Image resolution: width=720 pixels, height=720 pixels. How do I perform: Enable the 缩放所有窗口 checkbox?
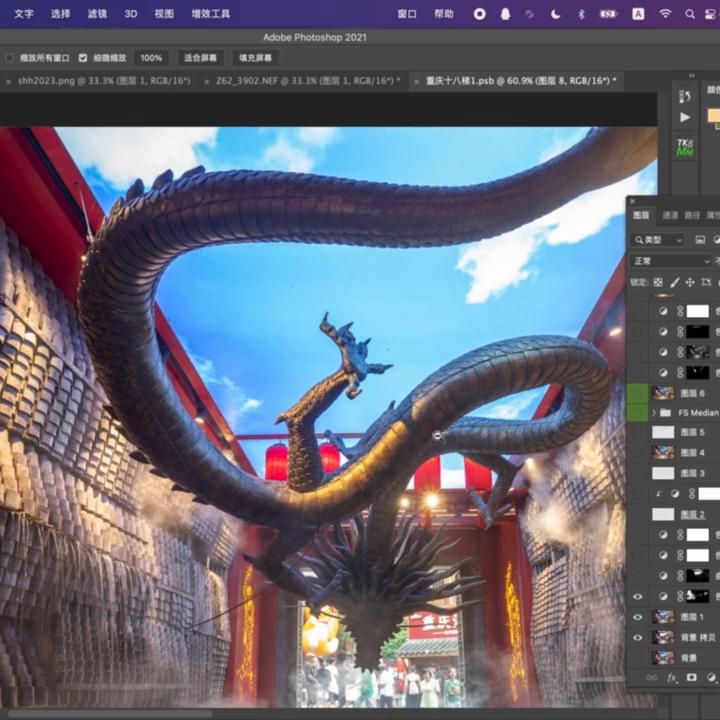10,58
